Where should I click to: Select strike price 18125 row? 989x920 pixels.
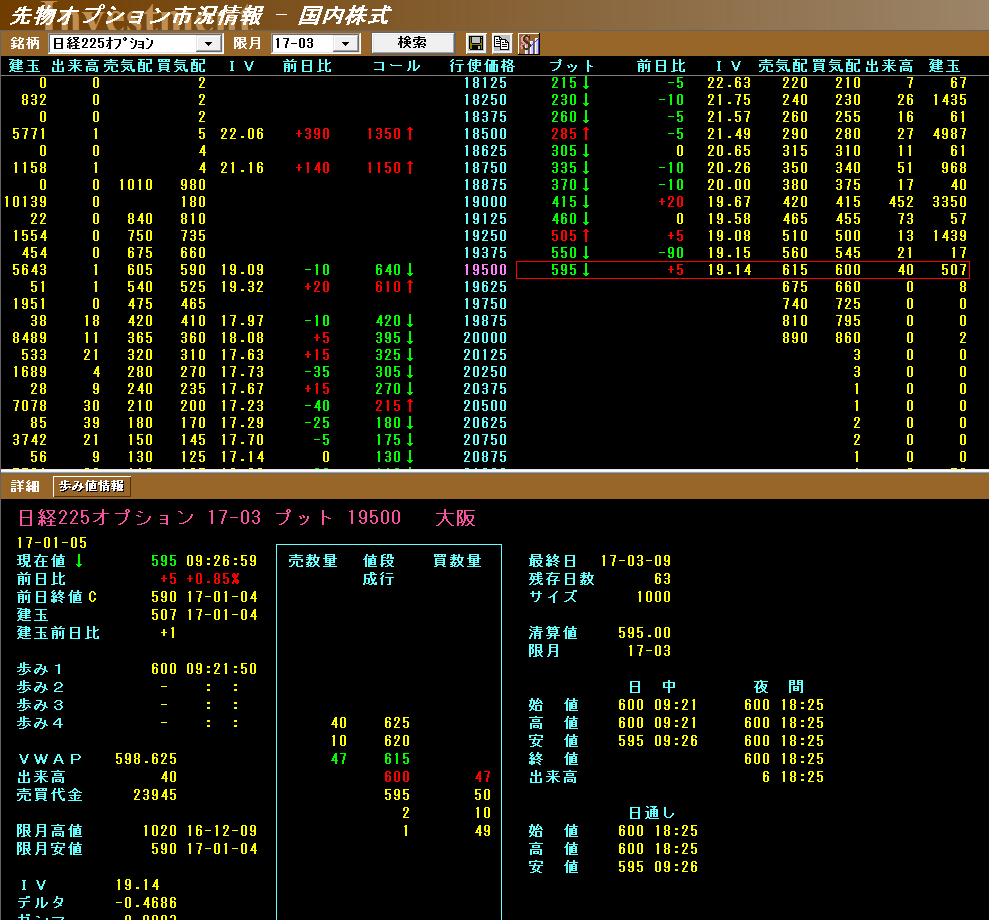[x=485, y=83]
